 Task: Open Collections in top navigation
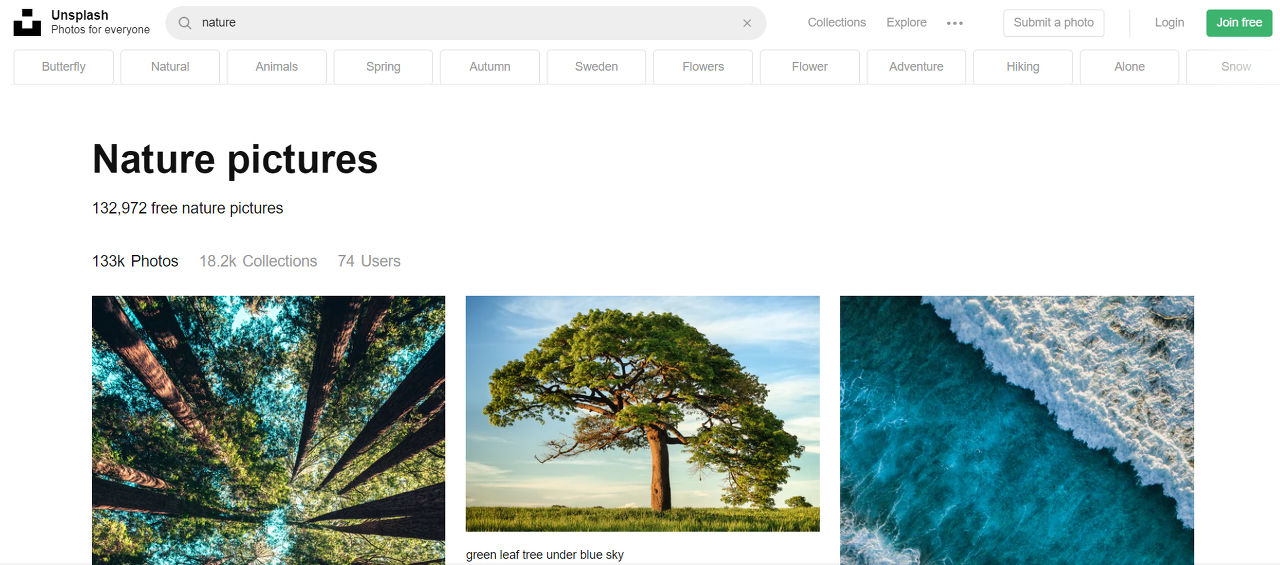click(x=837, y=22)
